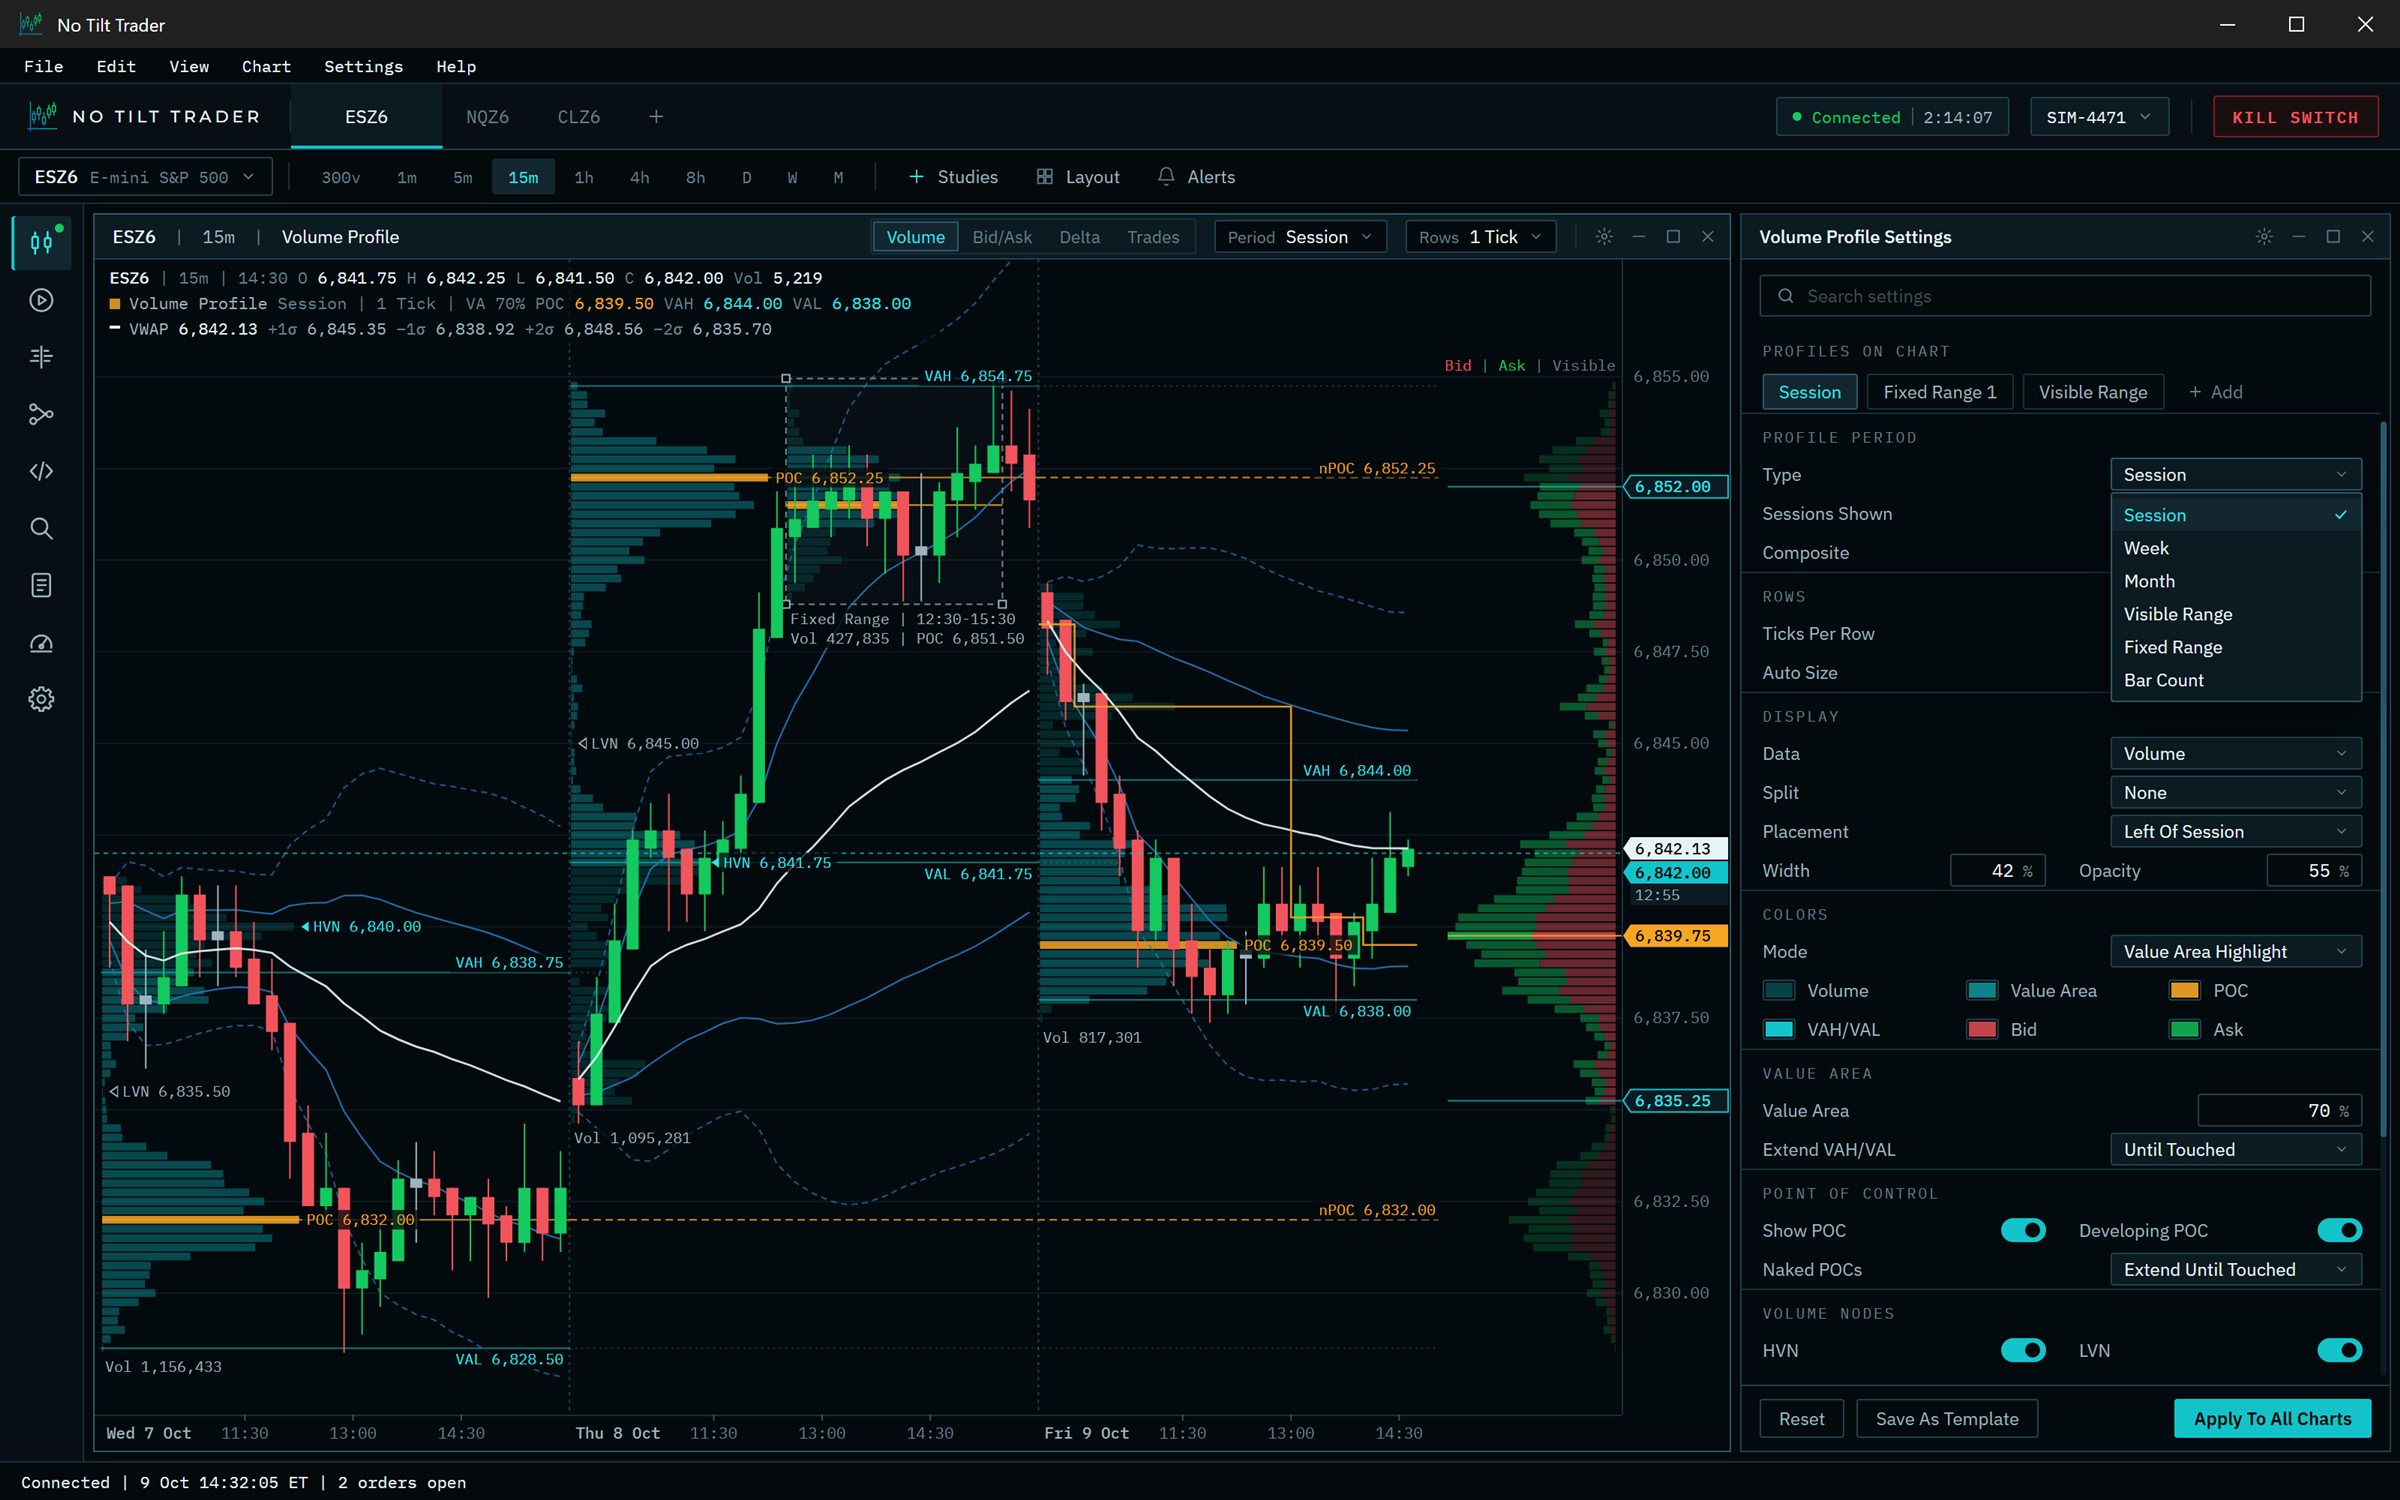Click the Volume Profile Settings panel gear icon
Image resolution: width=2400 pixels, height=1500 pixels.
2264,237
